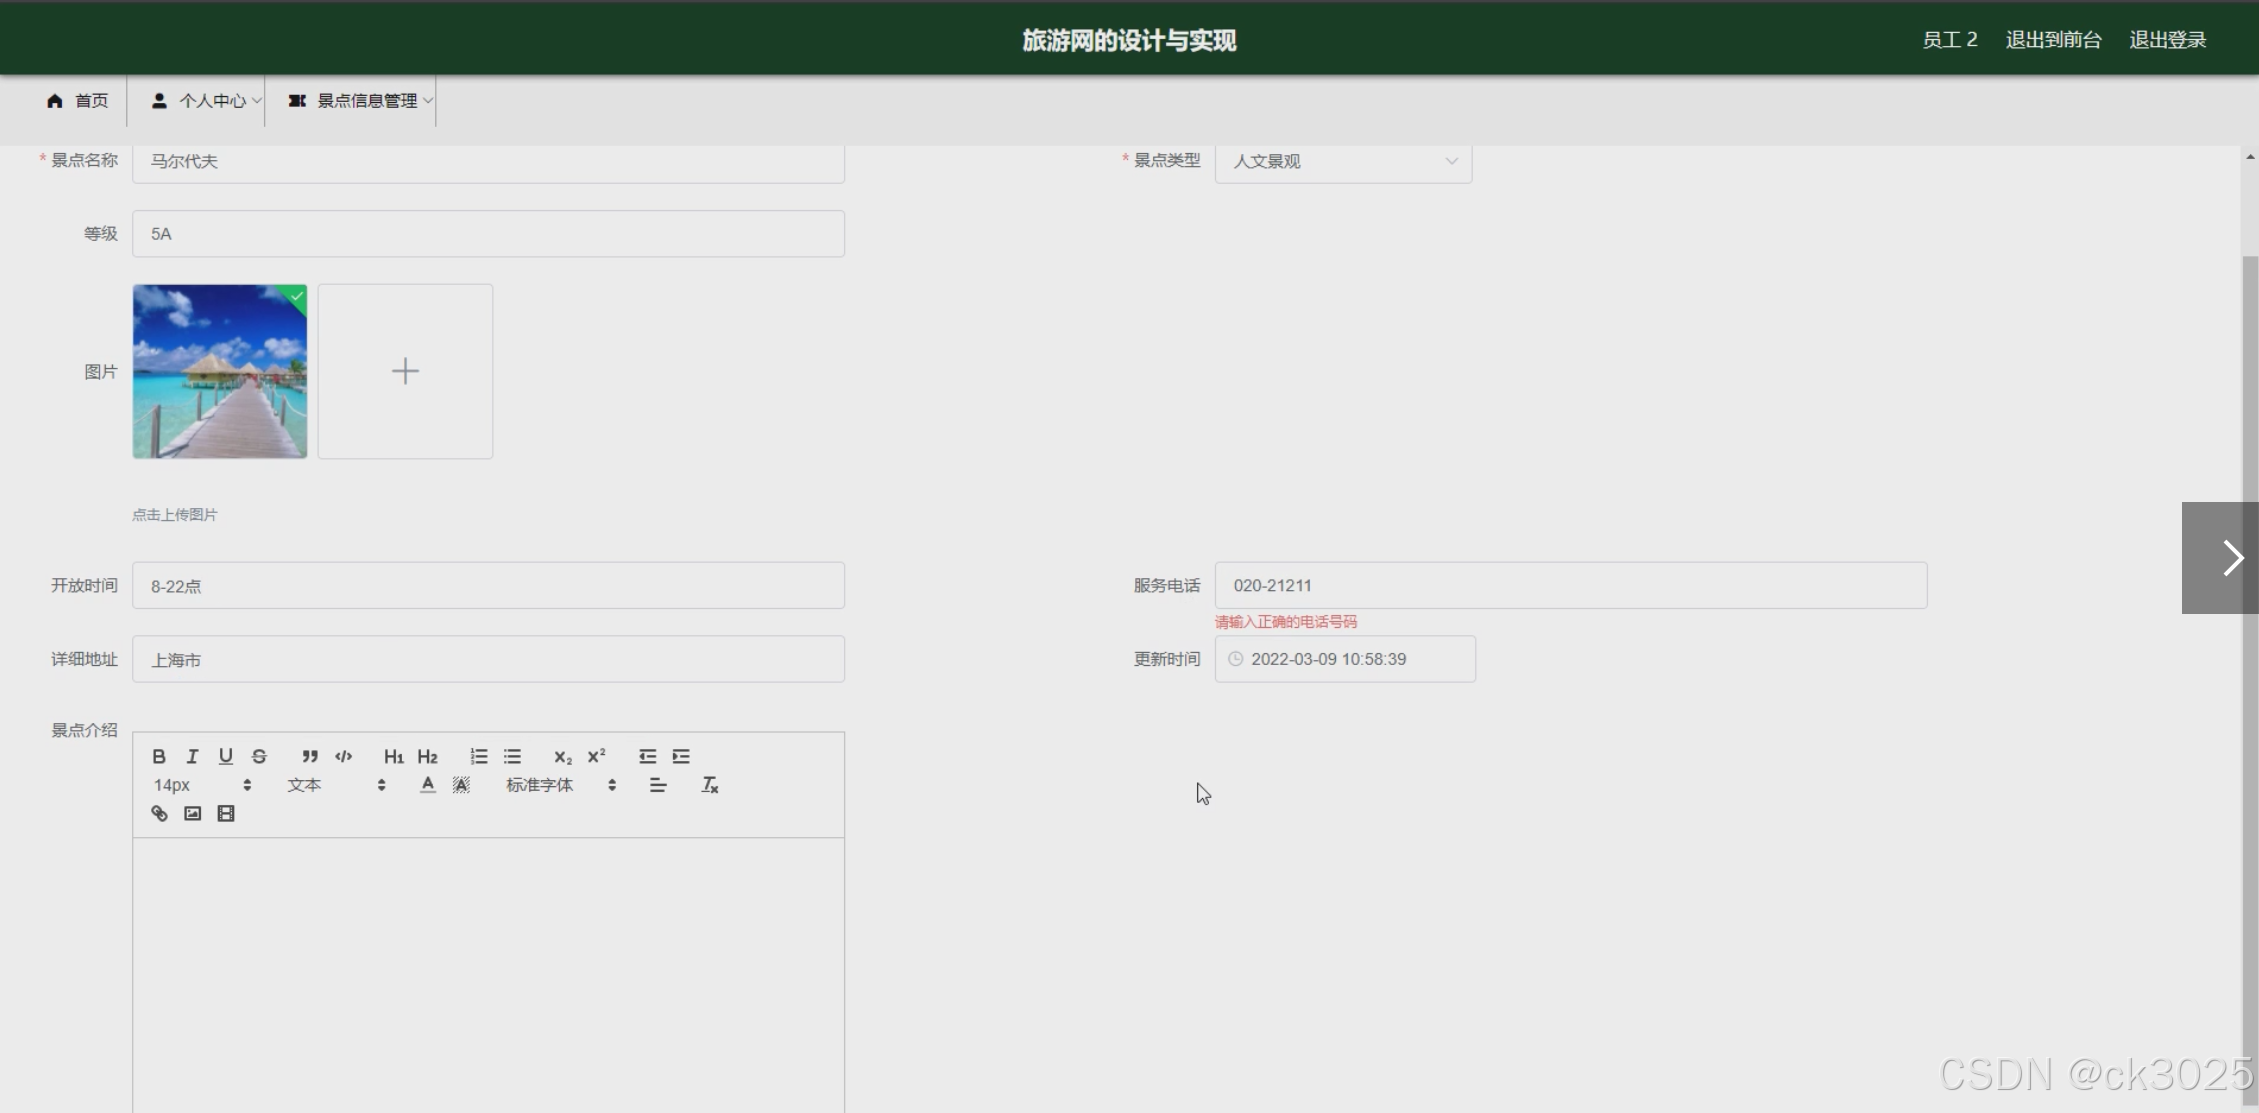Apply ordered numbered list
2259x1113 pixels.
[479, 756]
